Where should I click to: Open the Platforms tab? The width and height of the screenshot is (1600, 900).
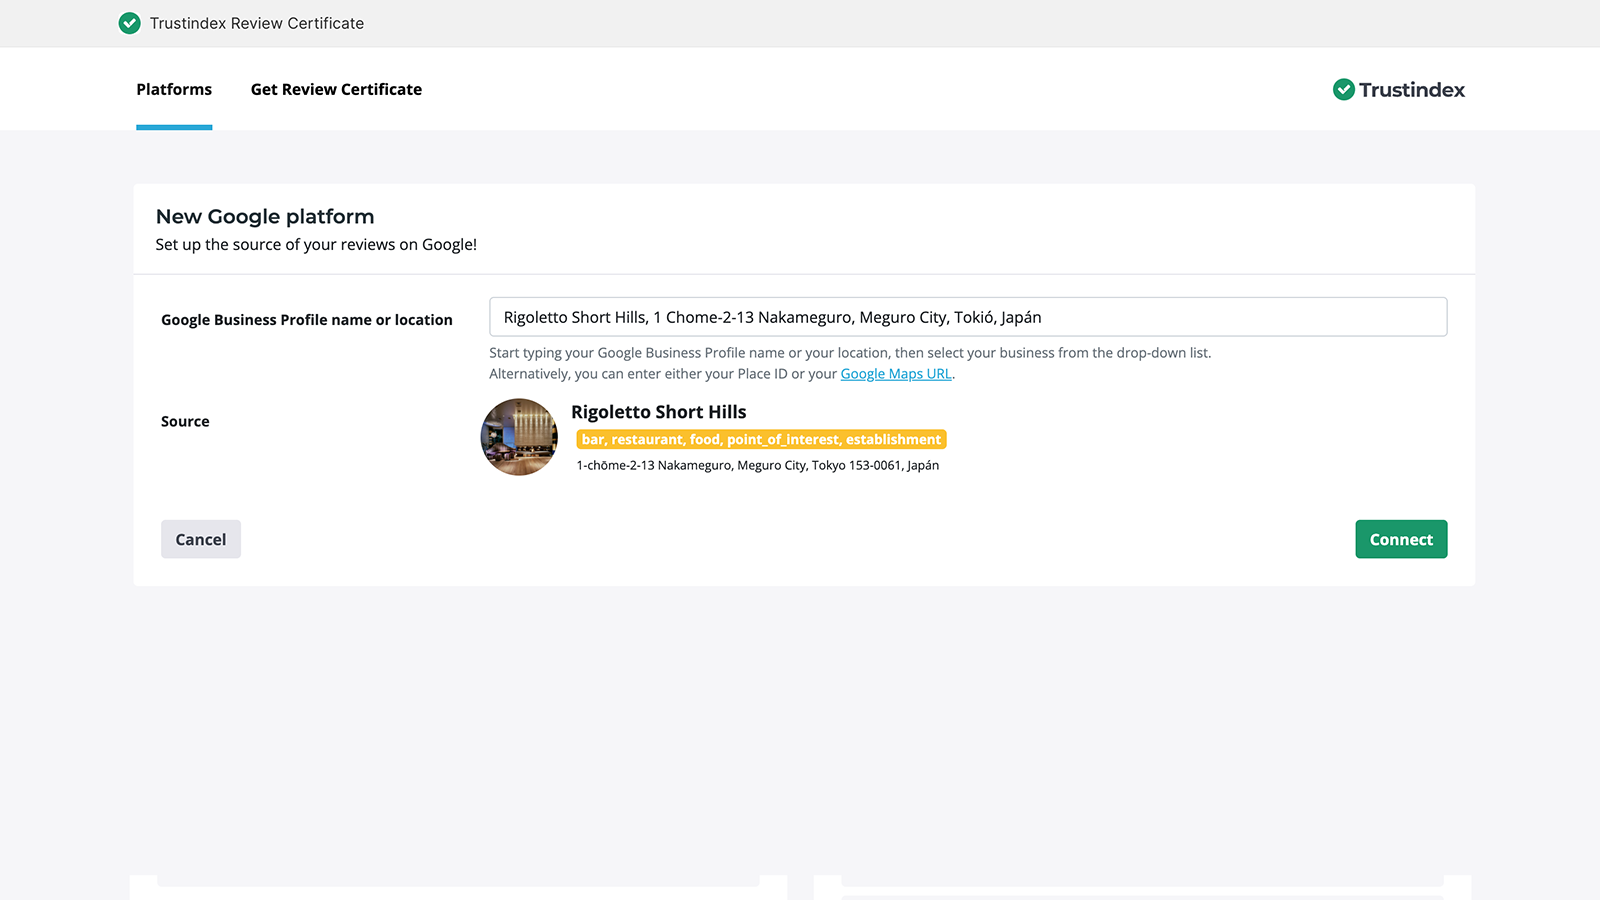pyautogui.click(x=174, y=89)
